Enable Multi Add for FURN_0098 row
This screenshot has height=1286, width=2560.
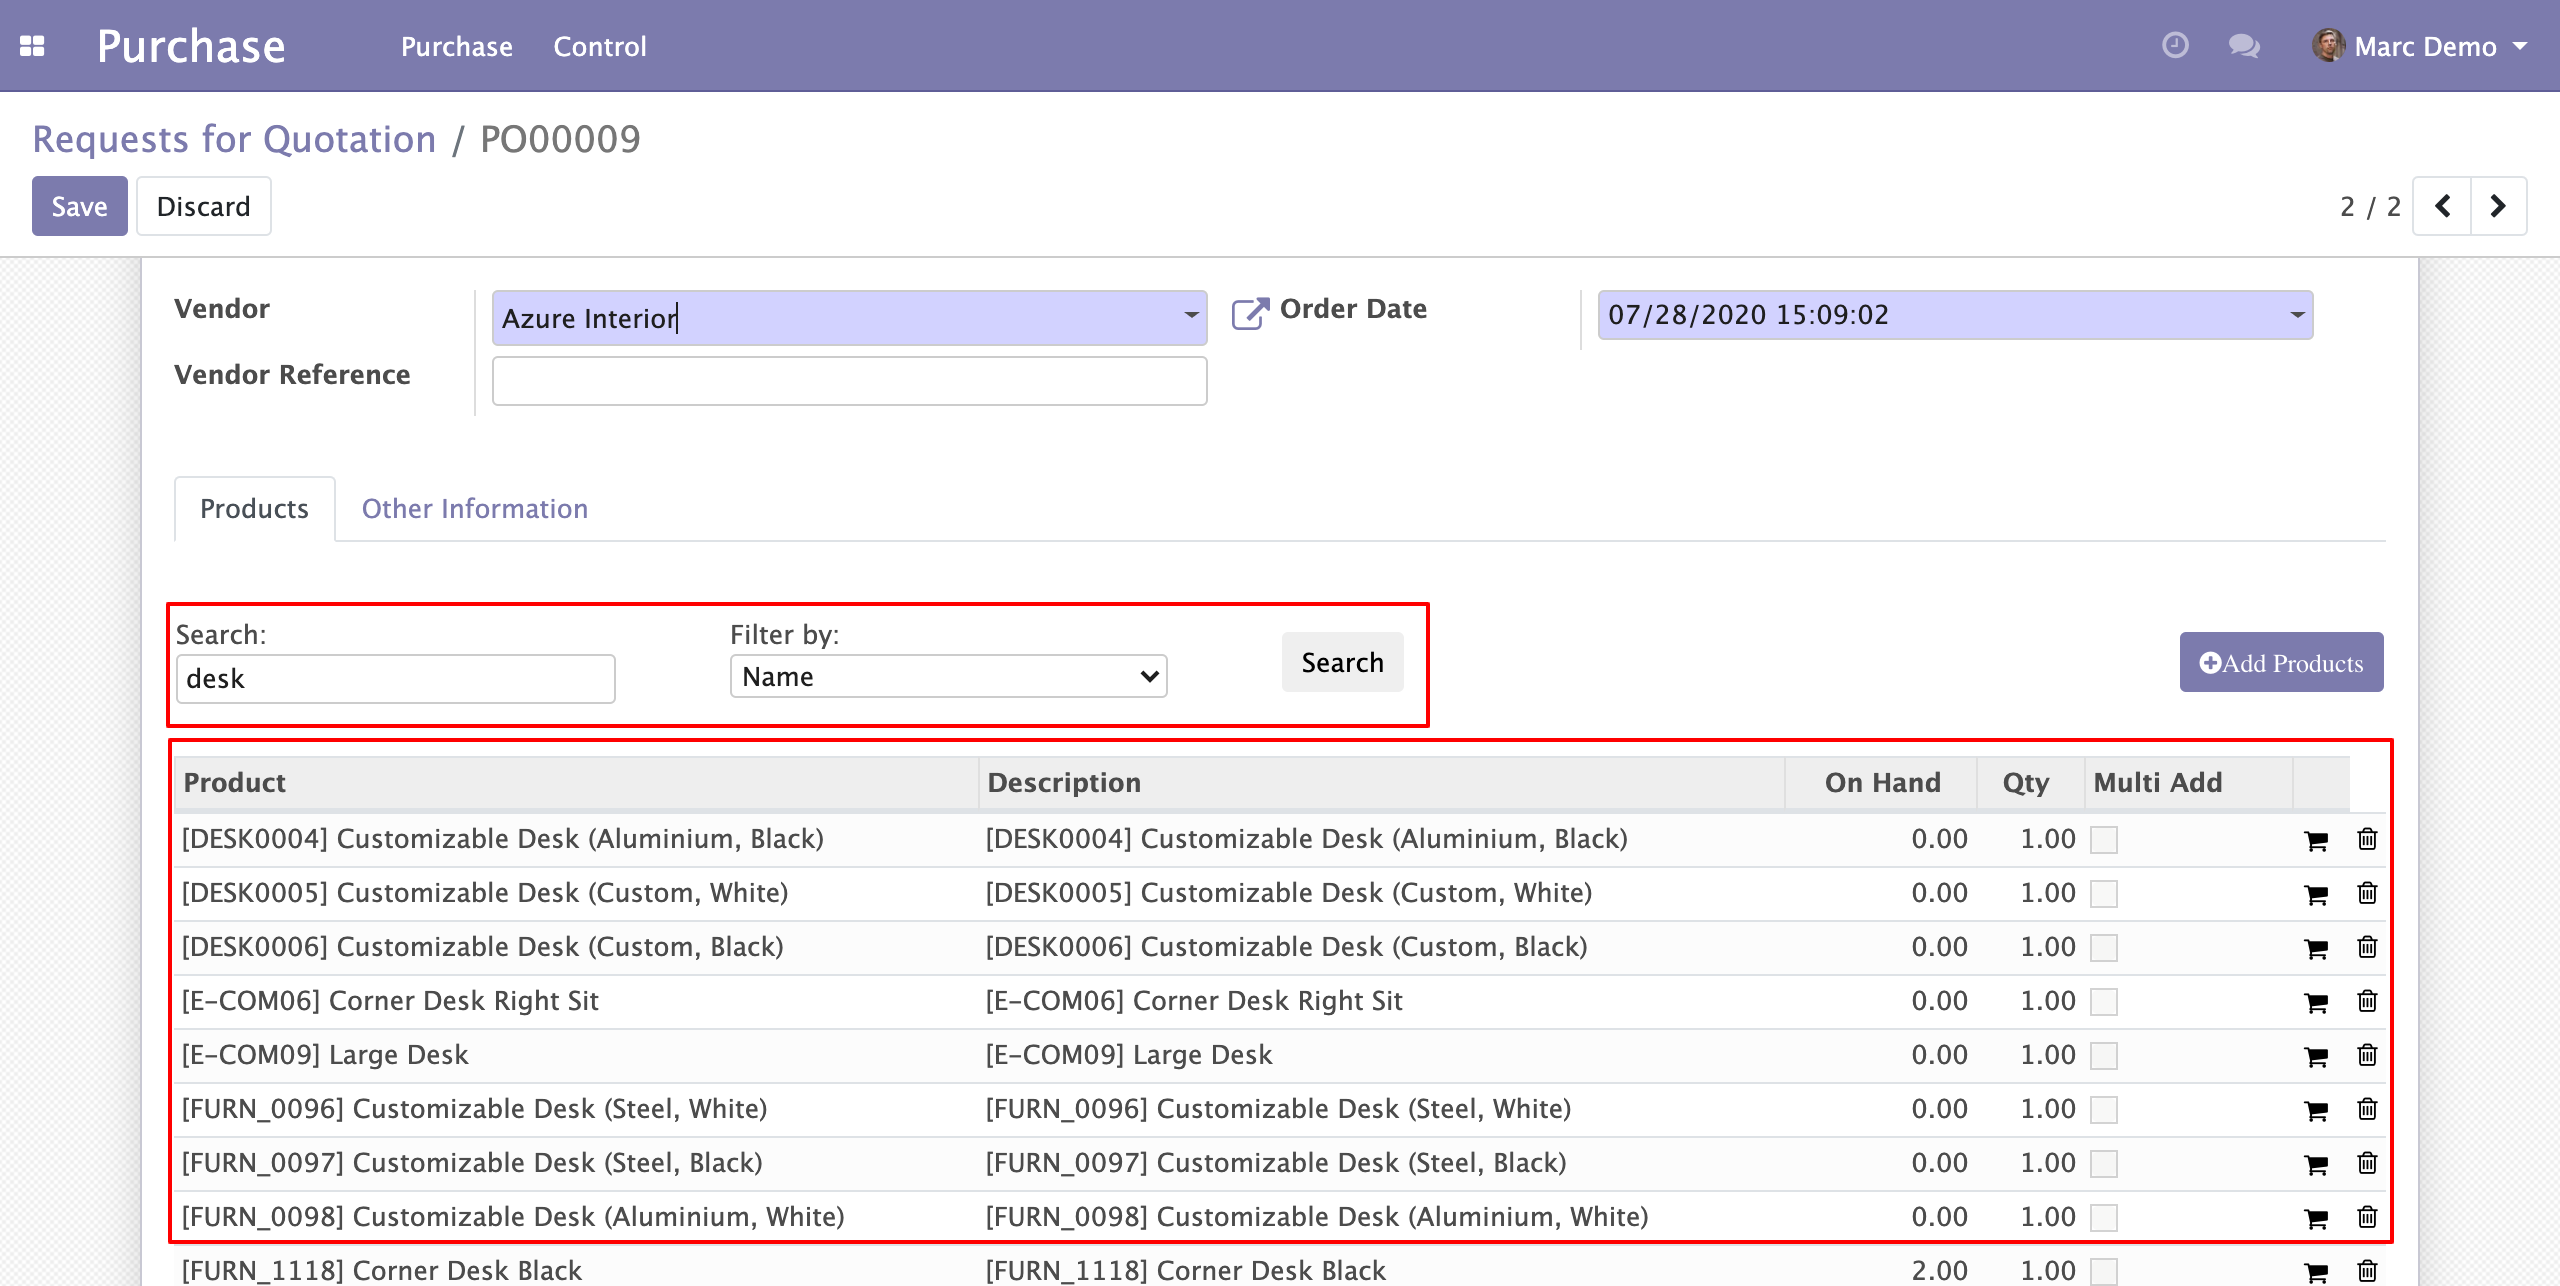tap(2104, 1218)
